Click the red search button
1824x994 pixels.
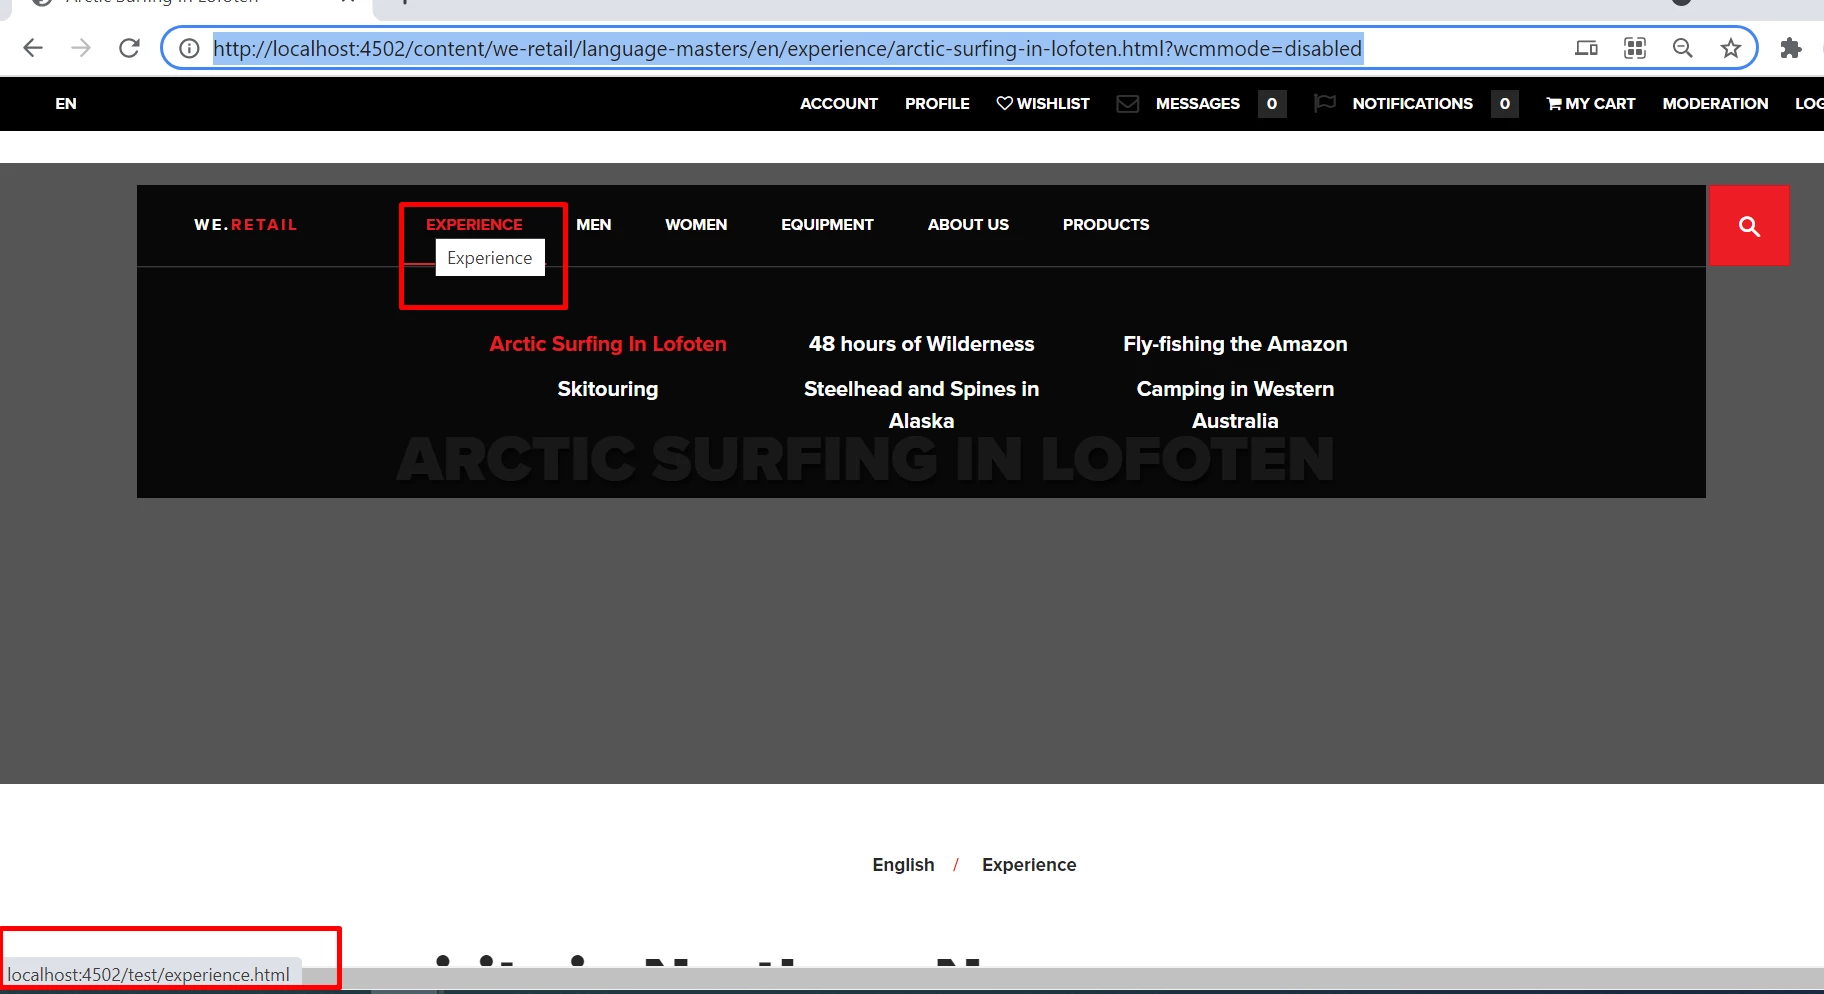pos(1749,226)
